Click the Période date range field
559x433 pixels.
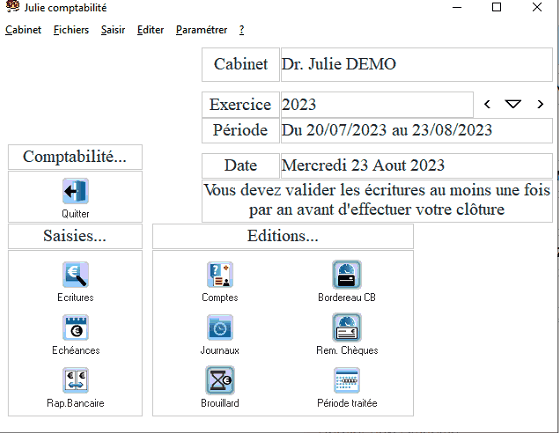417,130
